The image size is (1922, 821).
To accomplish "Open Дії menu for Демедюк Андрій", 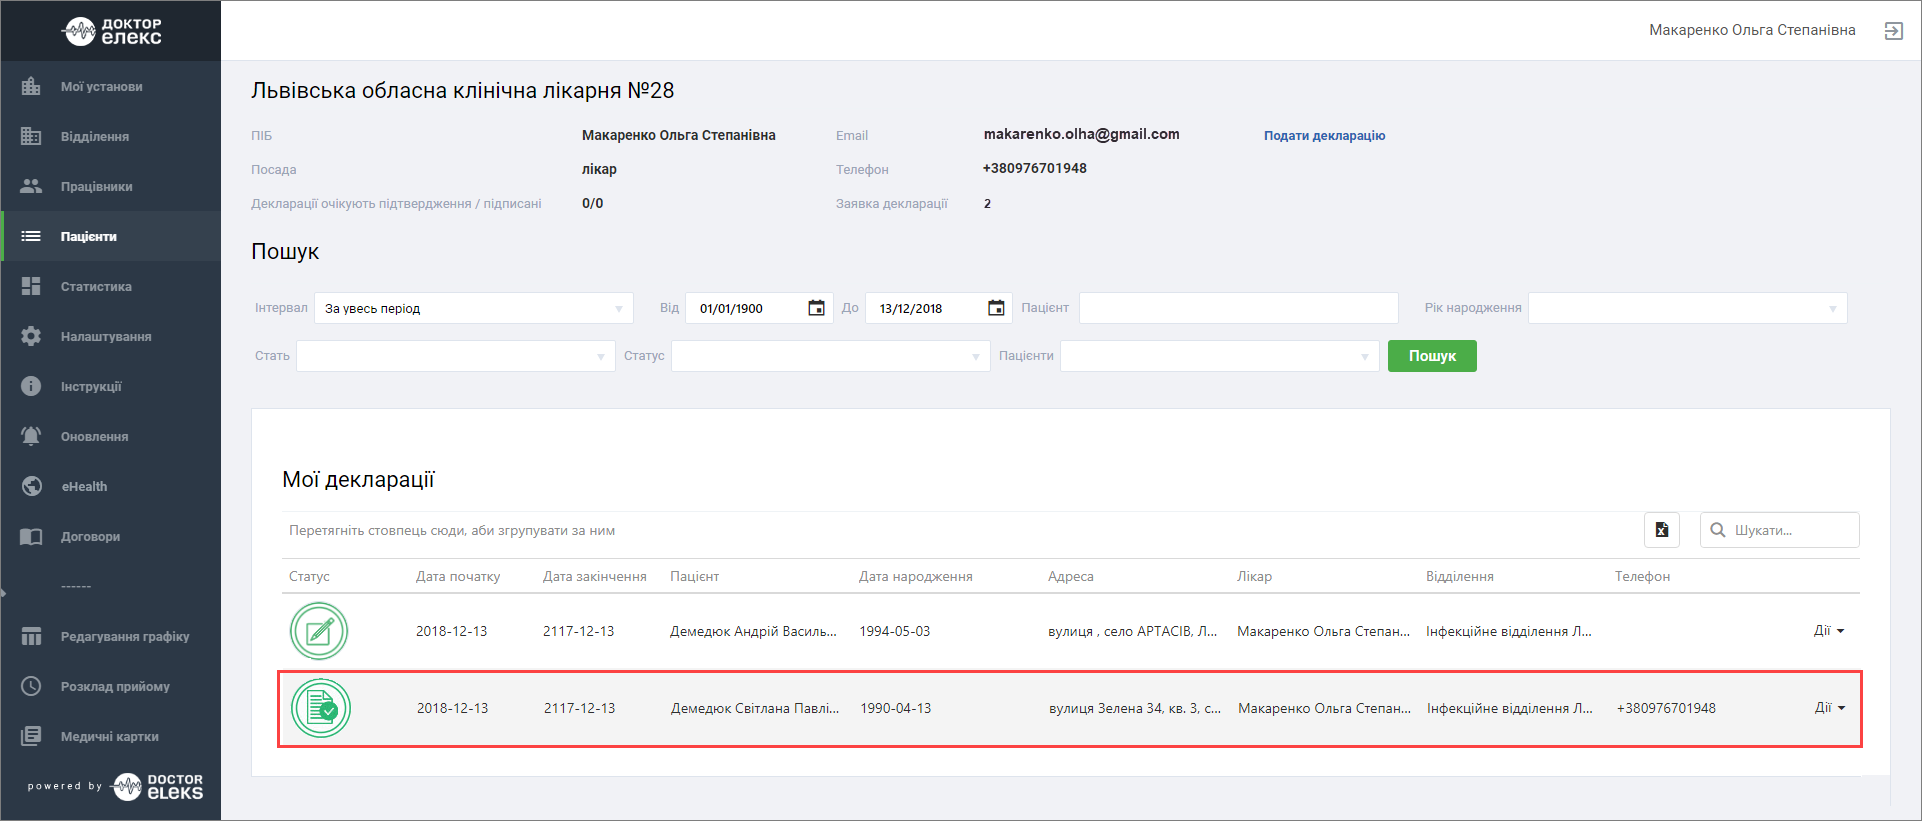I will coord(1829,631).
